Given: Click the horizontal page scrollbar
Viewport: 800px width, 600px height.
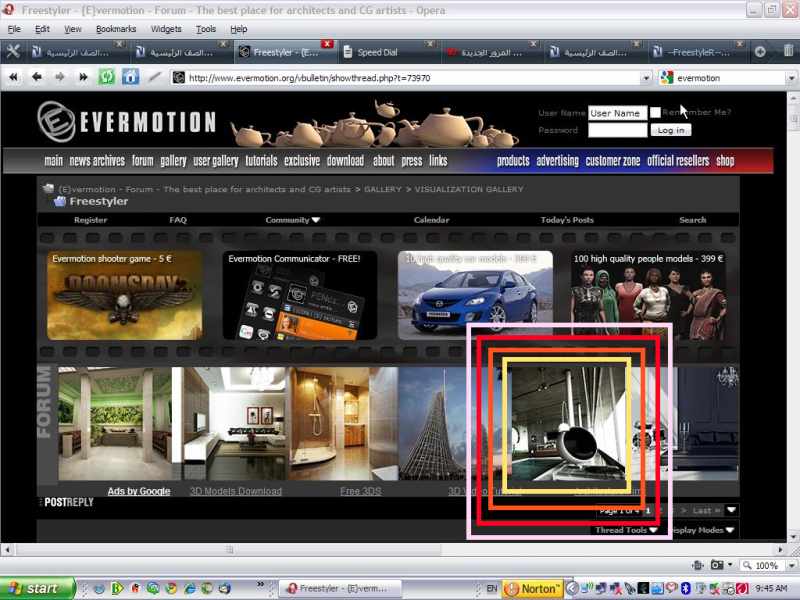Looking at the screenshot, I should (x=228, y=550).
